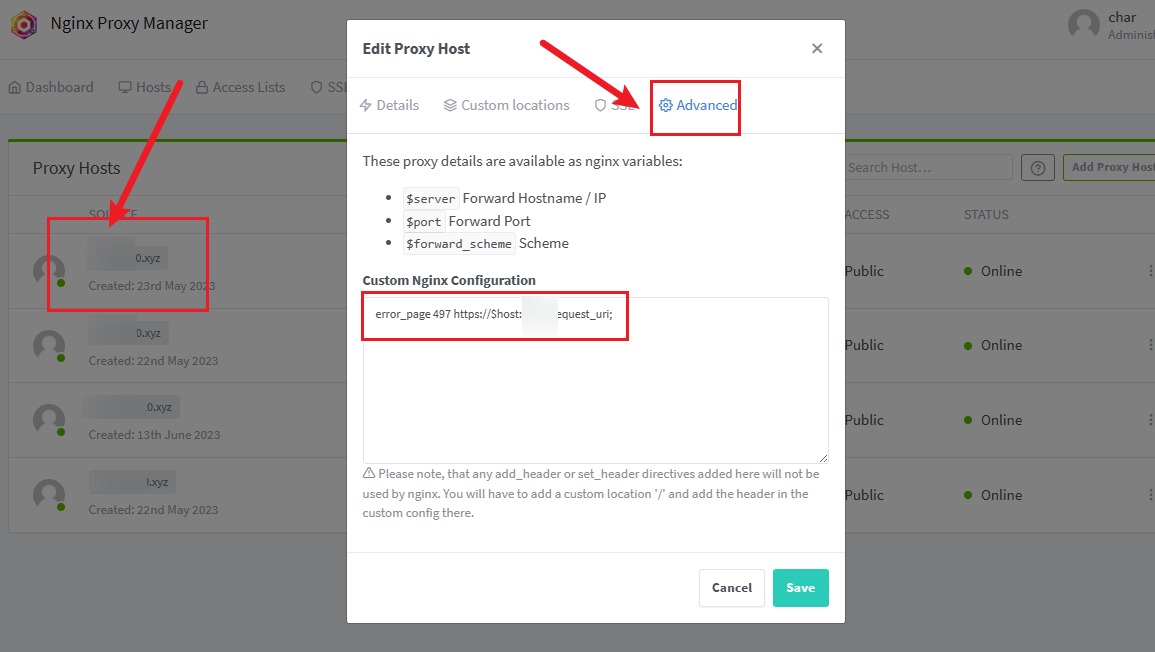The image size is (1155, 652).
Task: Click avatar of the 23rd May 2023 host
Action: 49,271
